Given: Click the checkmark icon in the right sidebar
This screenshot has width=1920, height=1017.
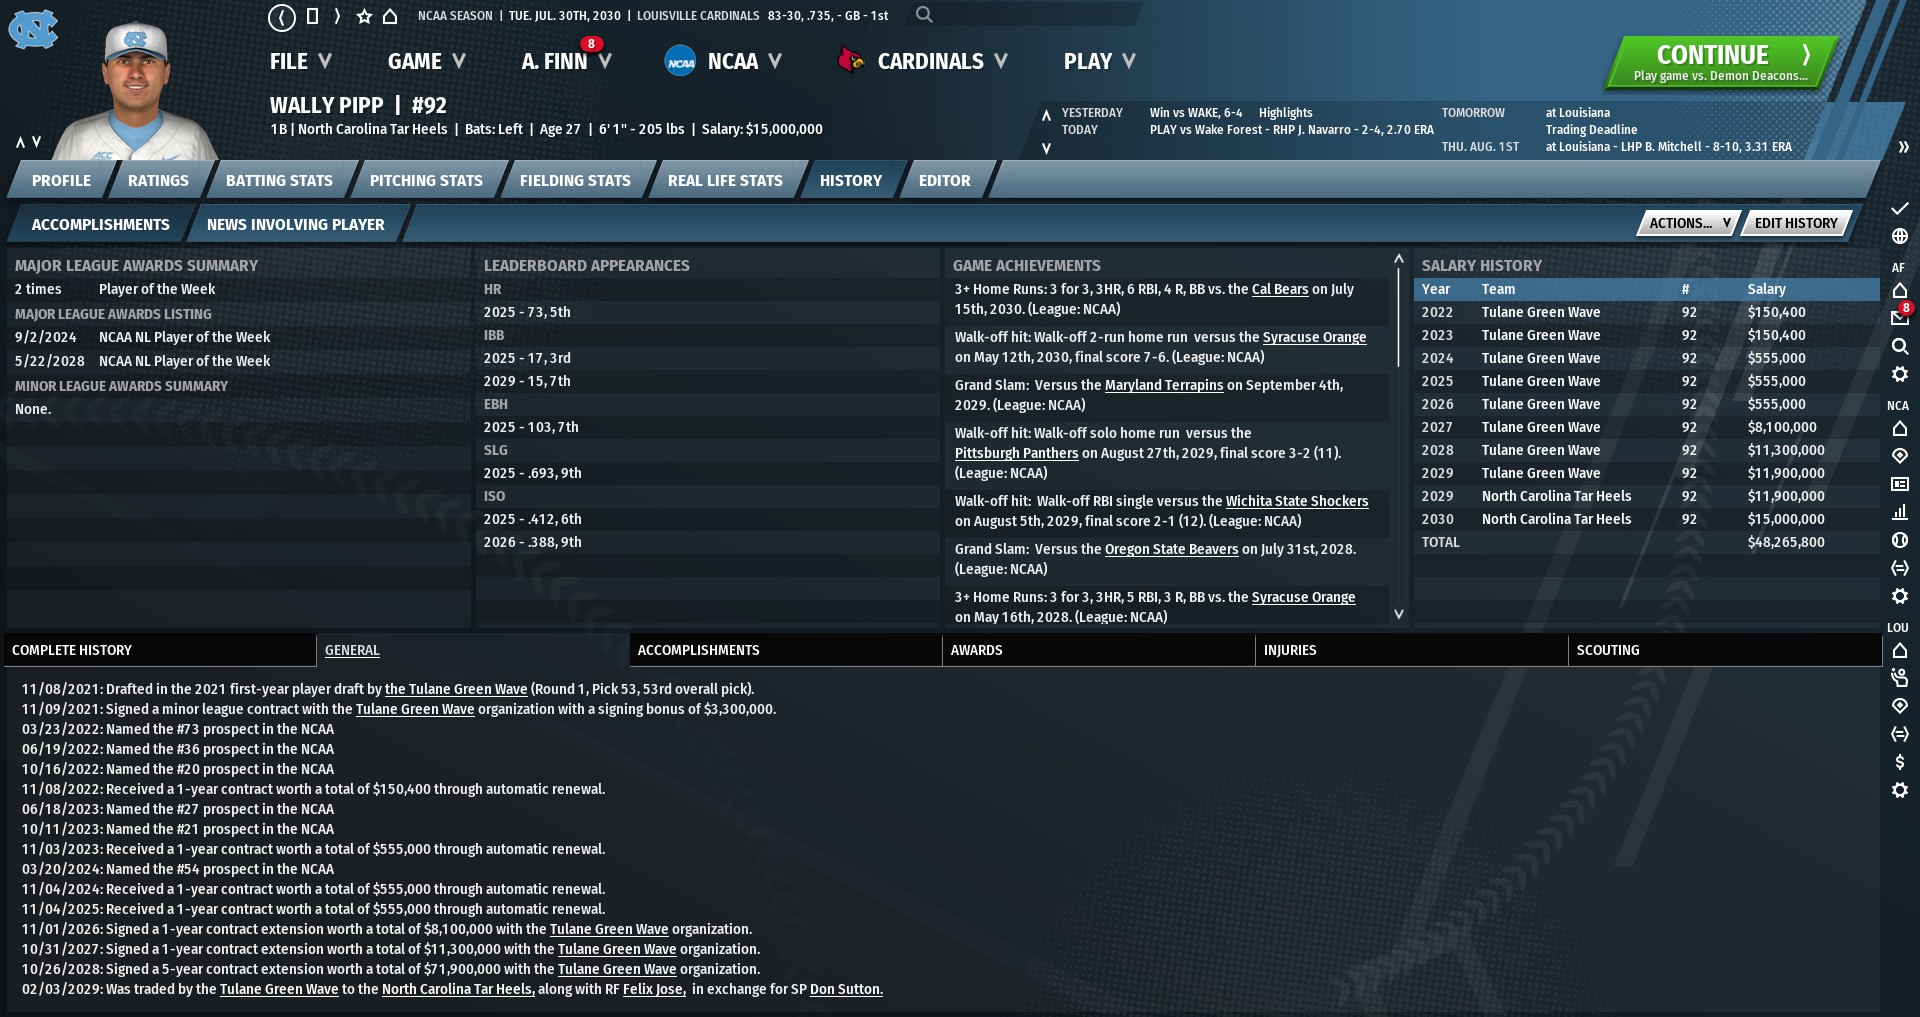Looking at the screenshot, I should pyautogui.click(x=1899, y=209).
